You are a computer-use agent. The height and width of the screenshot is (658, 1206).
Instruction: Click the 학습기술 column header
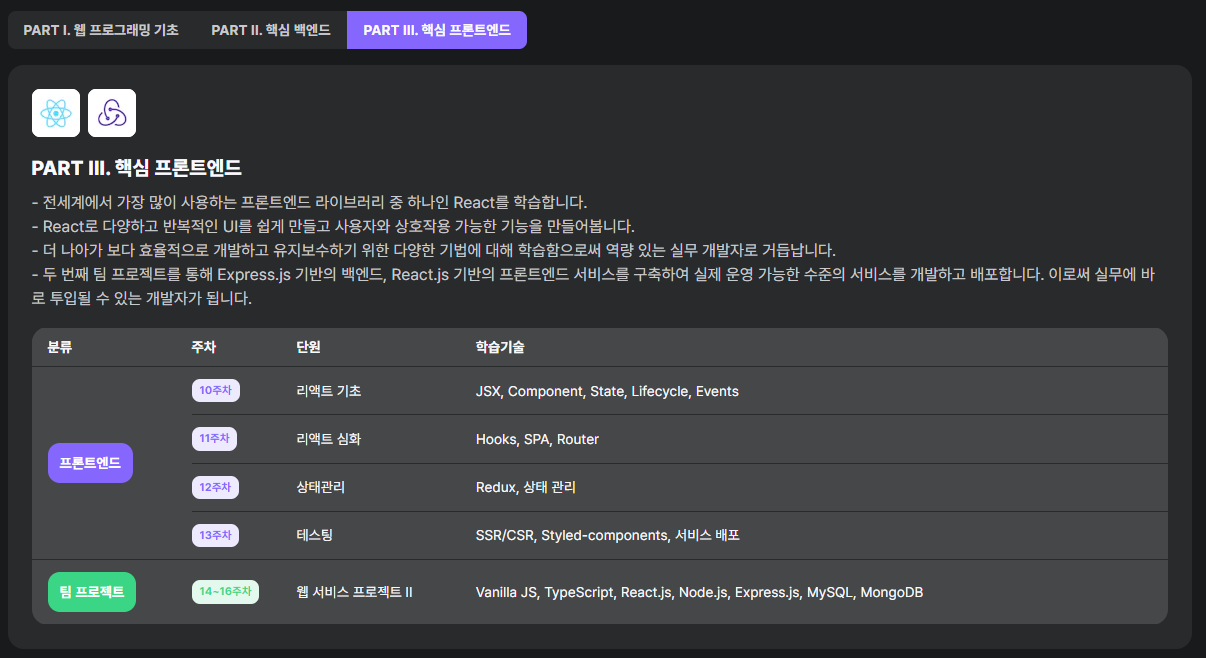(x=500, y=347)
